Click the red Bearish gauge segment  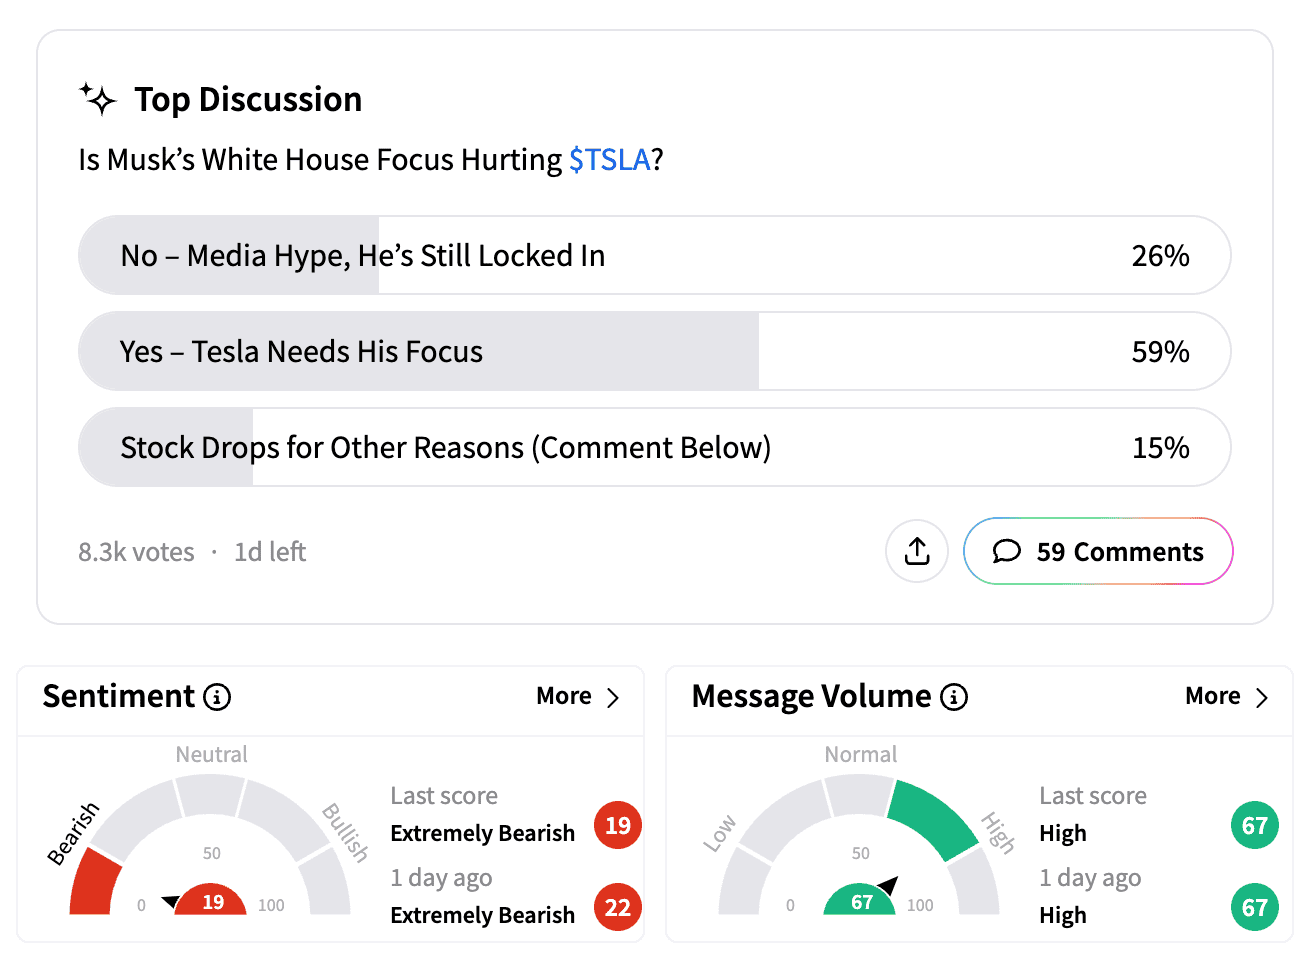click(95, 882)
